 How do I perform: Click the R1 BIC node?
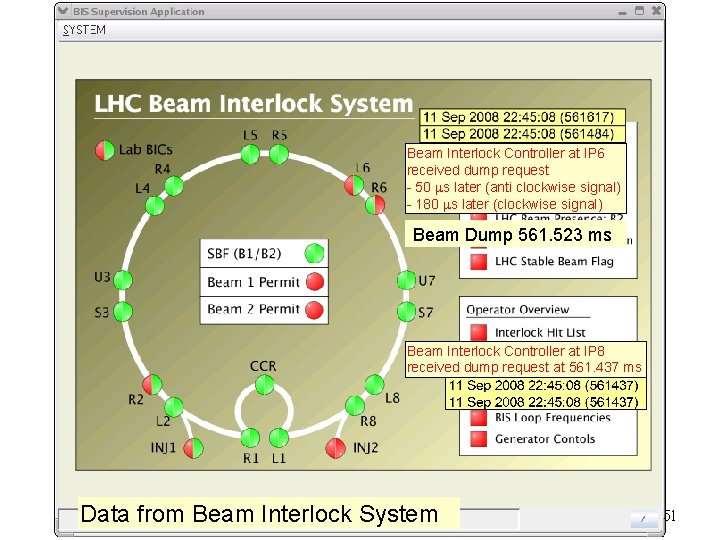coord(250,438)
